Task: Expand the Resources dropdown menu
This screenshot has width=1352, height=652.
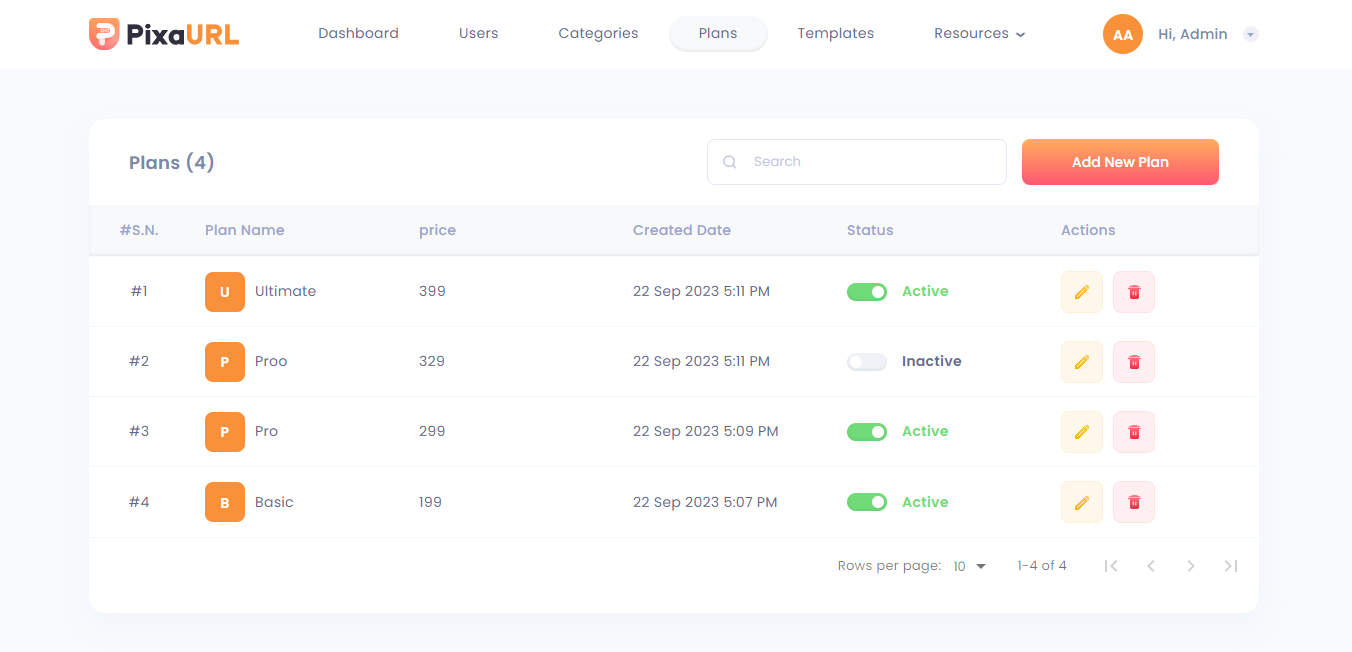Action: 979,34
